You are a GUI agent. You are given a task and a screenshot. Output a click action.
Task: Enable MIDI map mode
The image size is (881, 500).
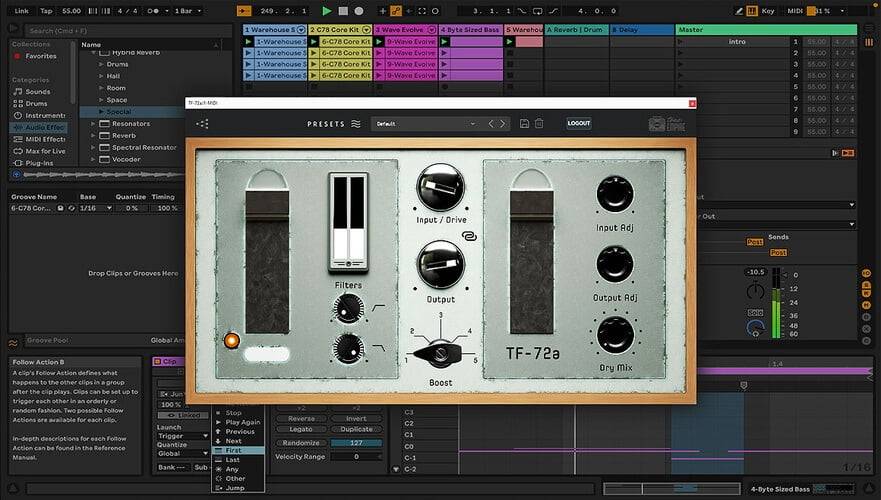pos(794,11)
